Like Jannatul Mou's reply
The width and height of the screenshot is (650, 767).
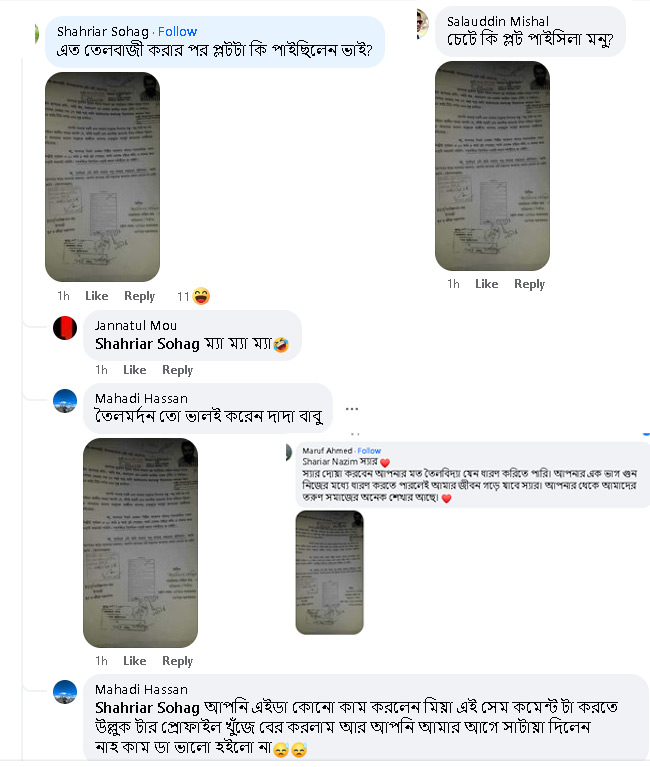[134, 370]
